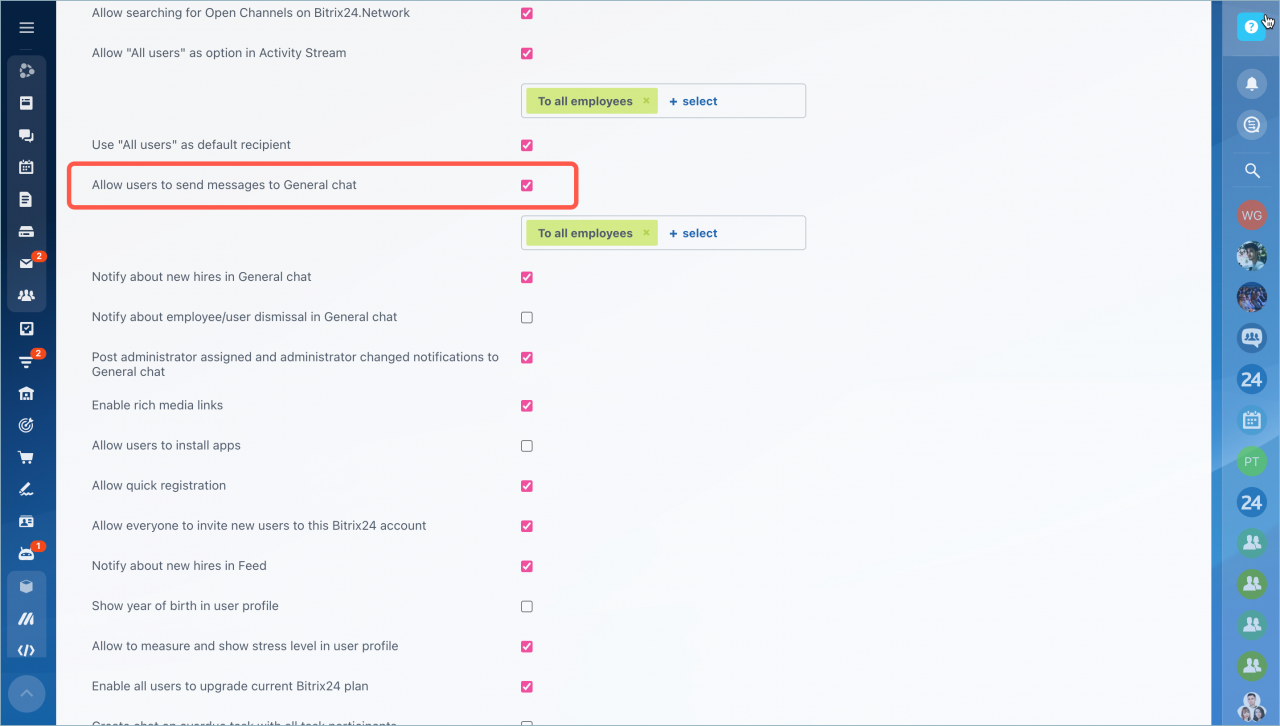Uncheck Allow users to send messages to General chat
This screenshot has height=726, width=1280.
click(x=527, y=185)
